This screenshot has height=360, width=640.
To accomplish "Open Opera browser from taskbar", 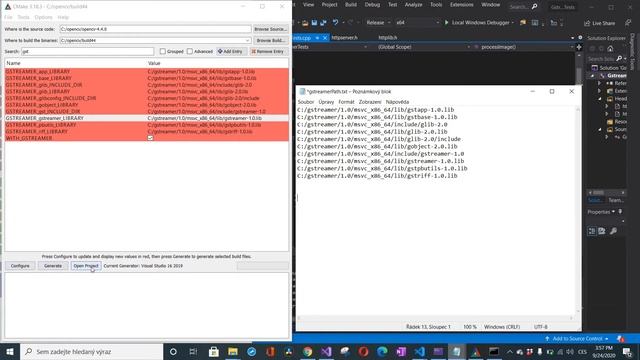I will click(x=363, y=351).
